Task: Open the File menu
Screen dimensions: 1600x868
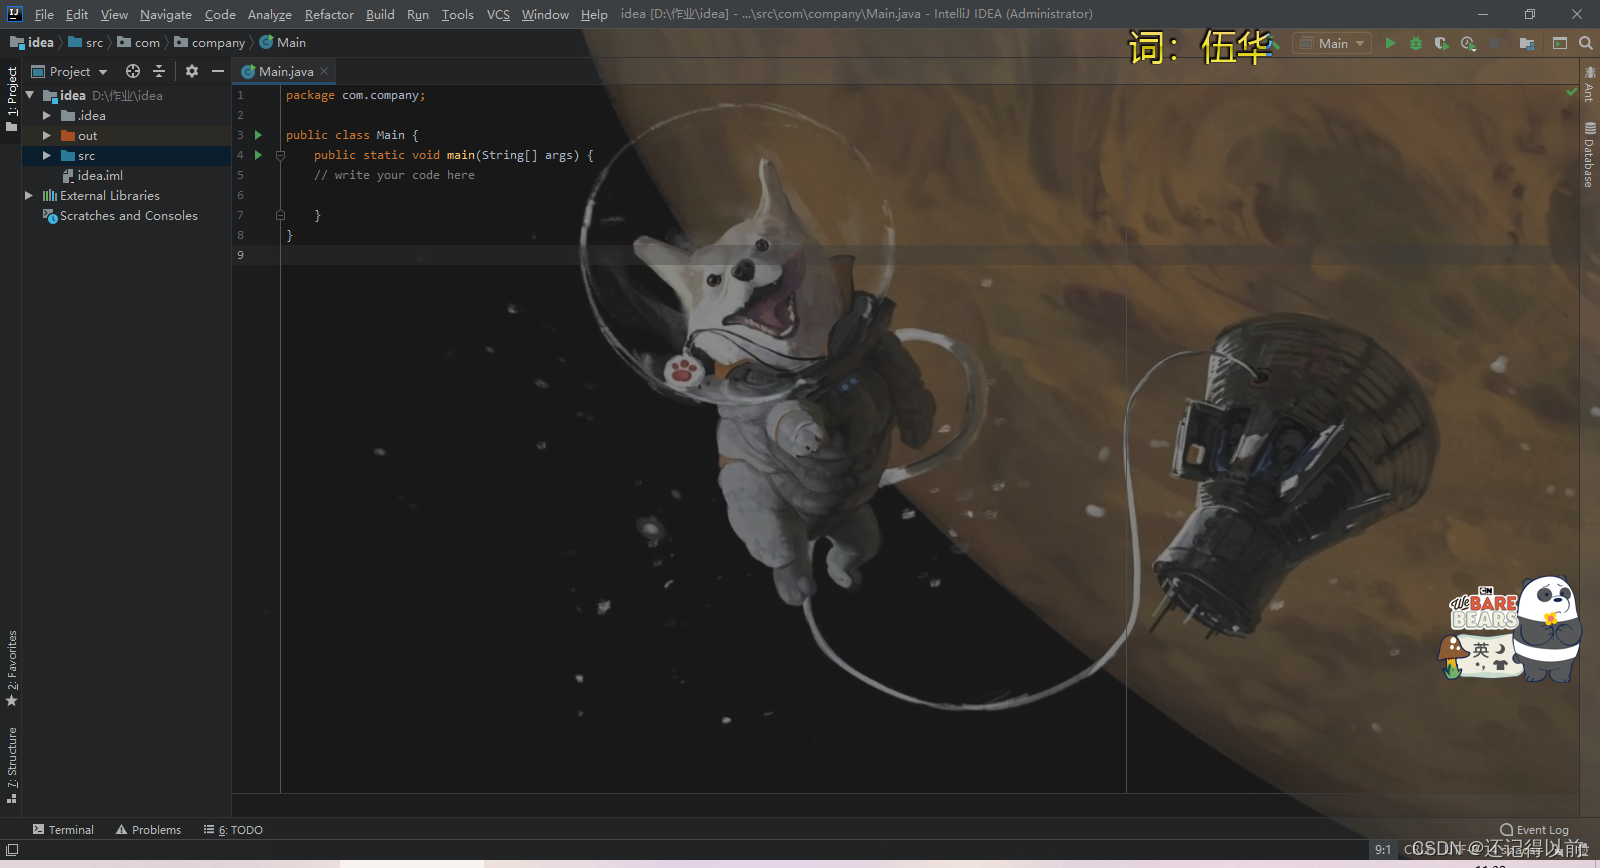Action: click(x=44, y=14)
